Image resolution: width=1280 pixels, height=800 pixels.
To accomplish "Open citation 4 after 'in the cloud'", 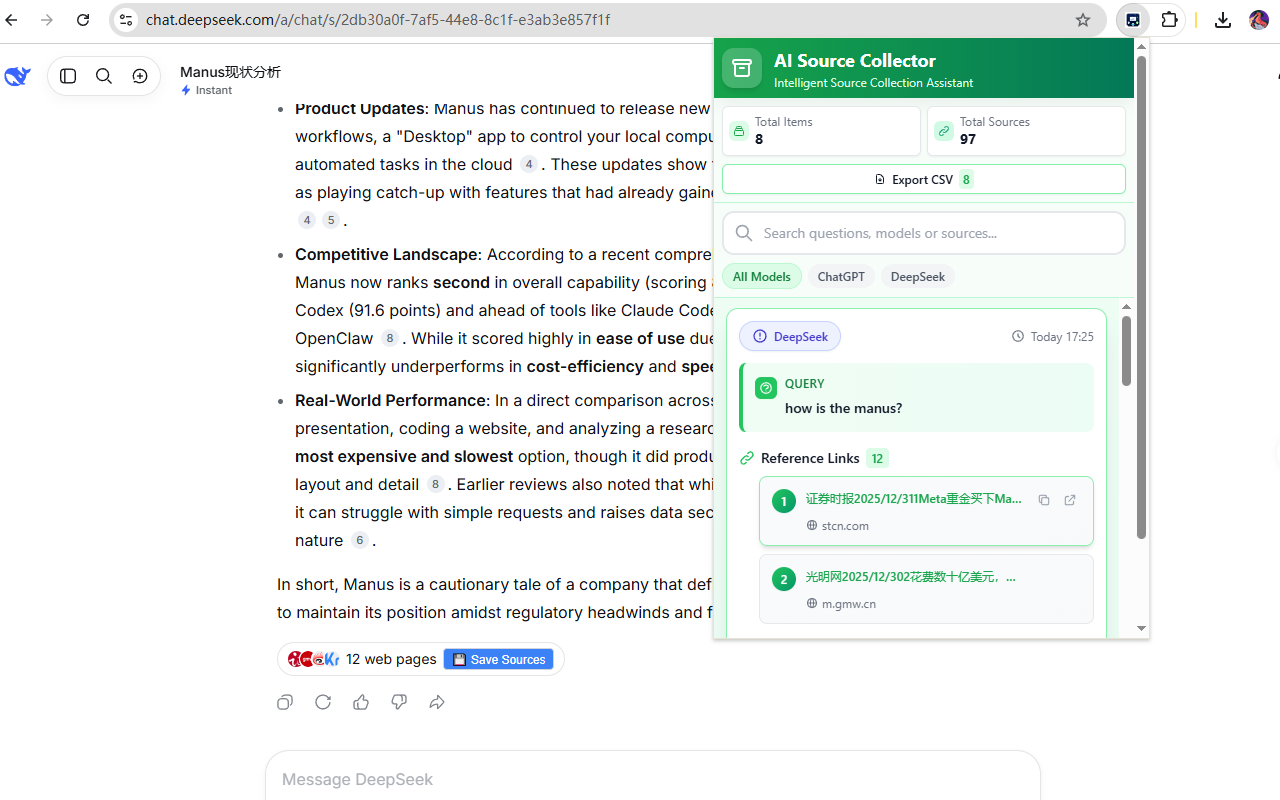I will [x=529, y=165].
